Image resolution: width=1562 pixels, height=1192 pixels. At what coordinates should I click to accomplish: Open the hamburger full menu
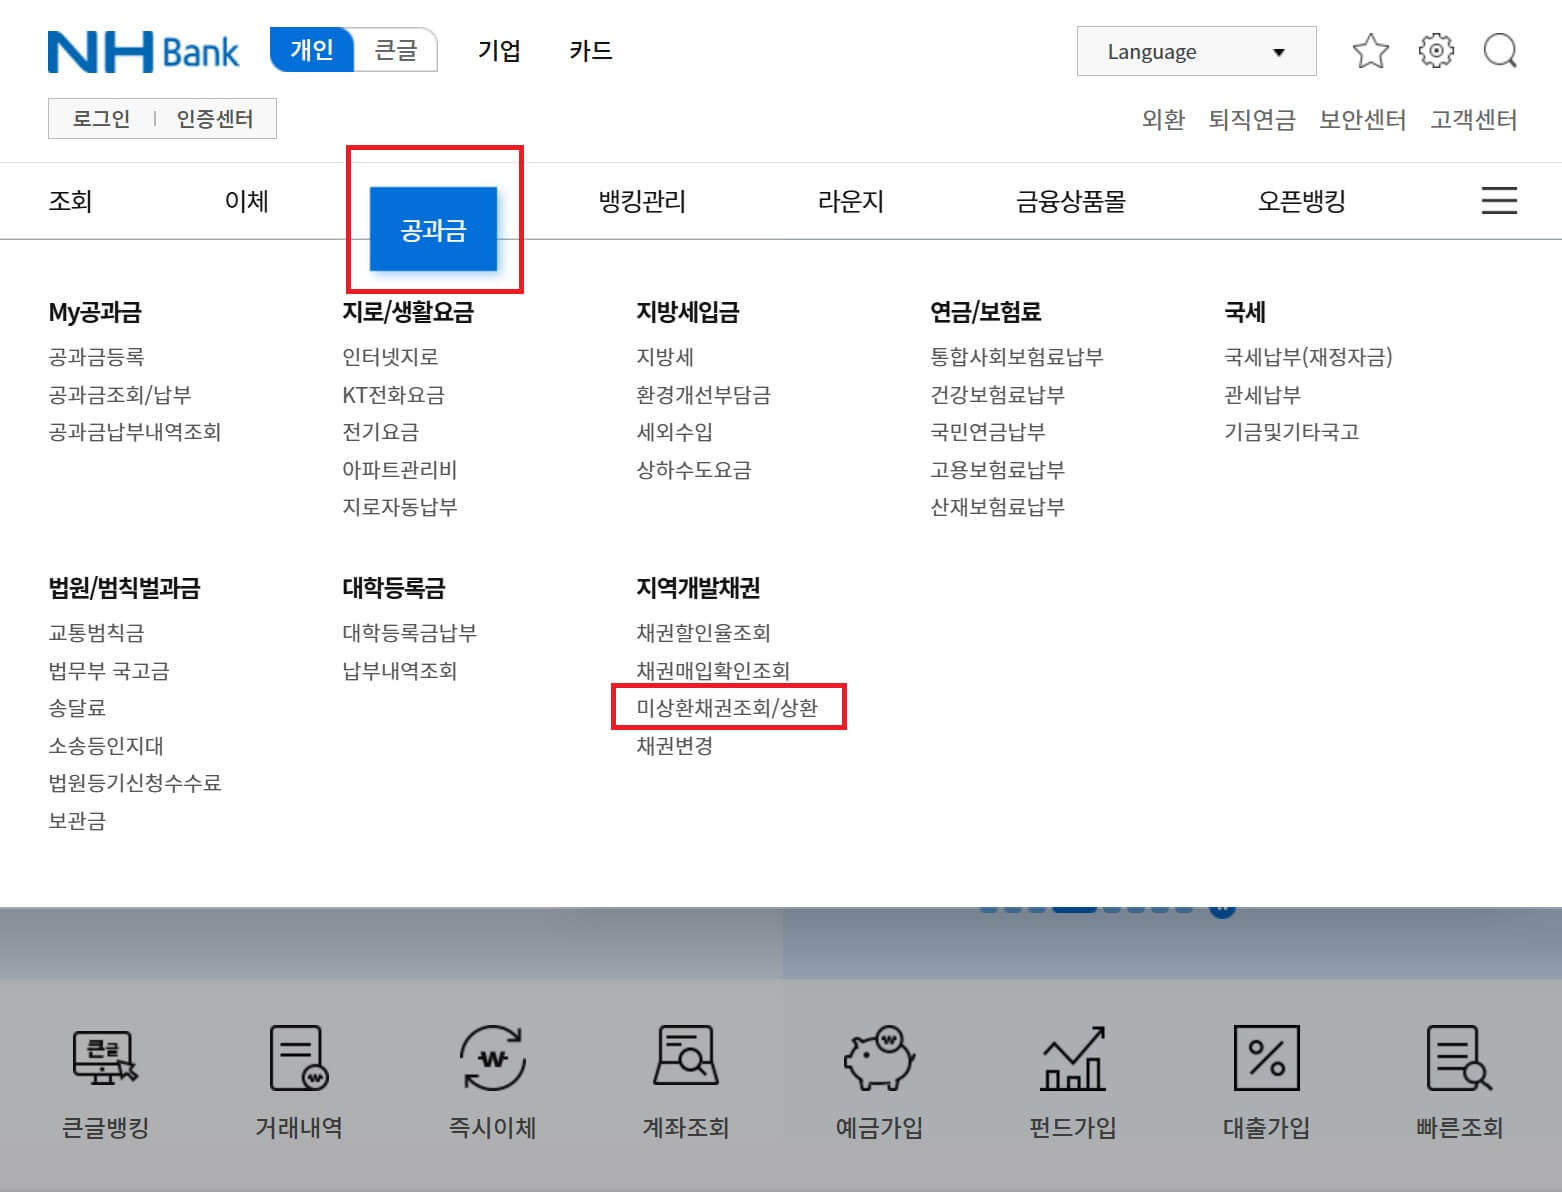(1498, 201)
